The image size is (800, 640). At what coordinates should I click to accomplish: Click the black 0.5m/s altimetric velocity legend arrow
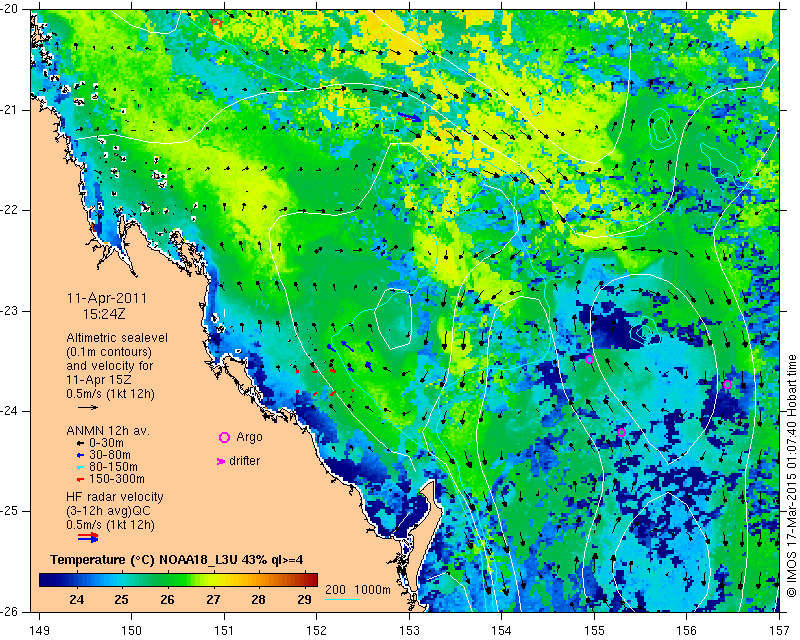pos(88,407)
